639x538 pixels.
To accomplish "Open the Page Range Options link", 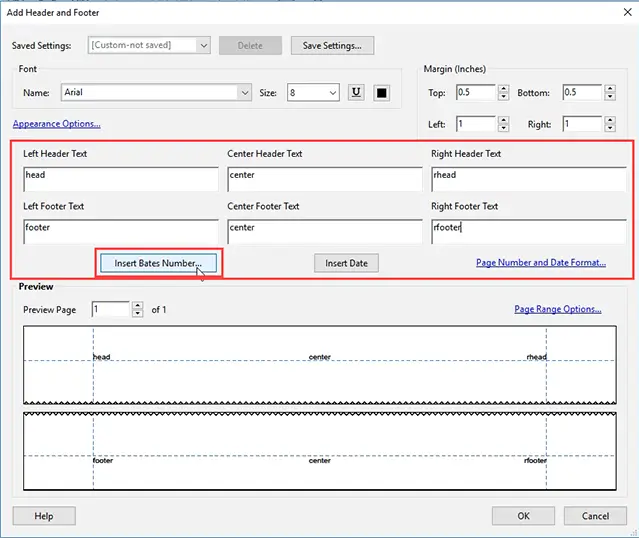I will pyautogui.click(x=557, y=309).
